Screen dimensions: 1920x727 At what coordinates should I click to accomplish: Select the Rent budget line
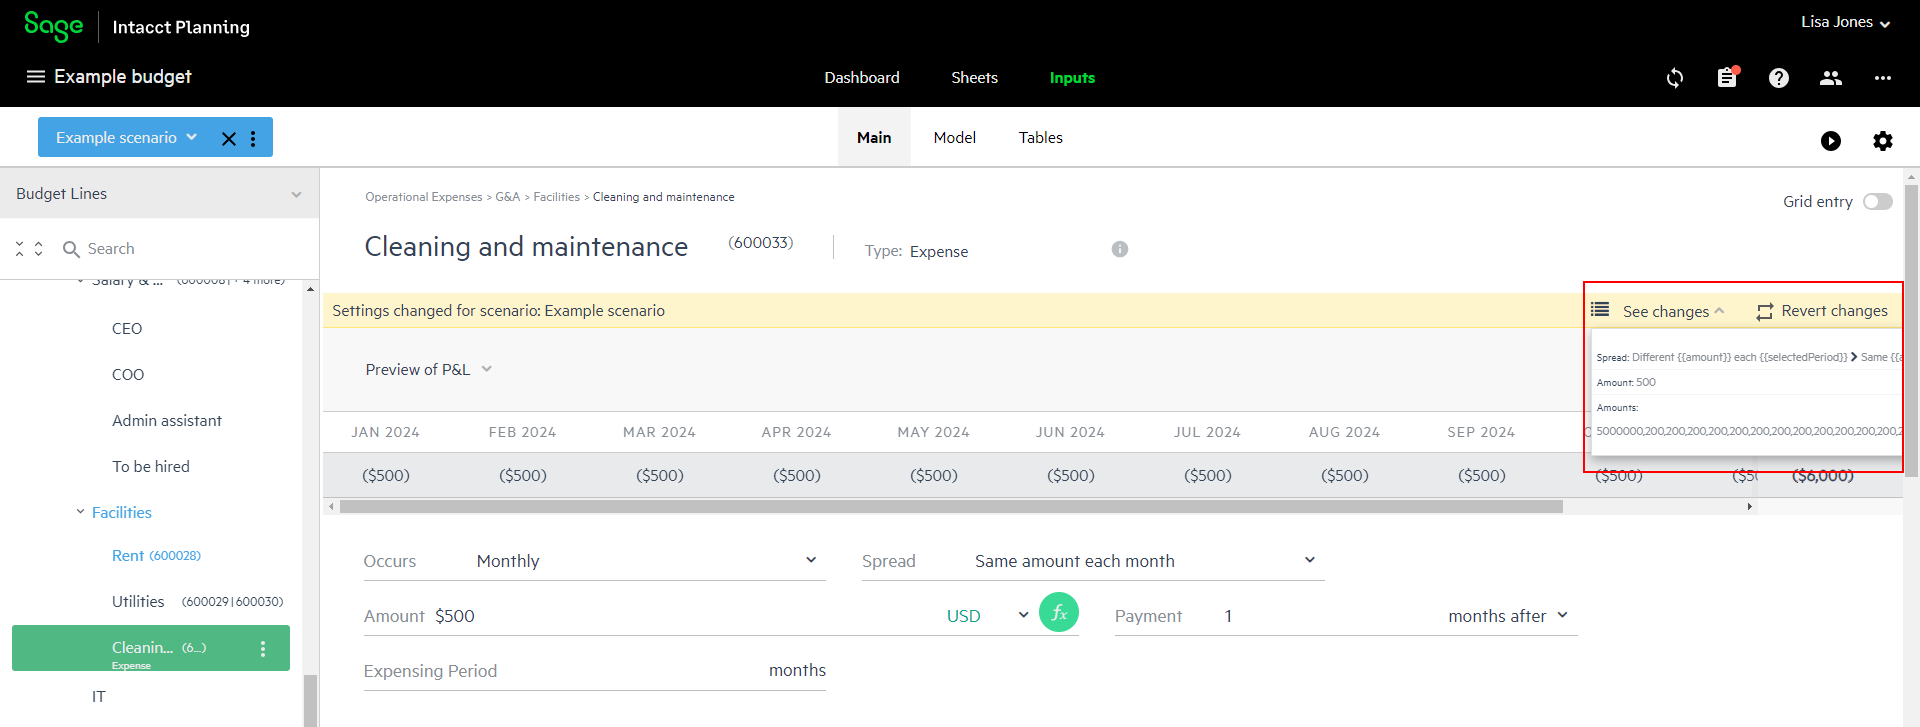pos(156,556)
